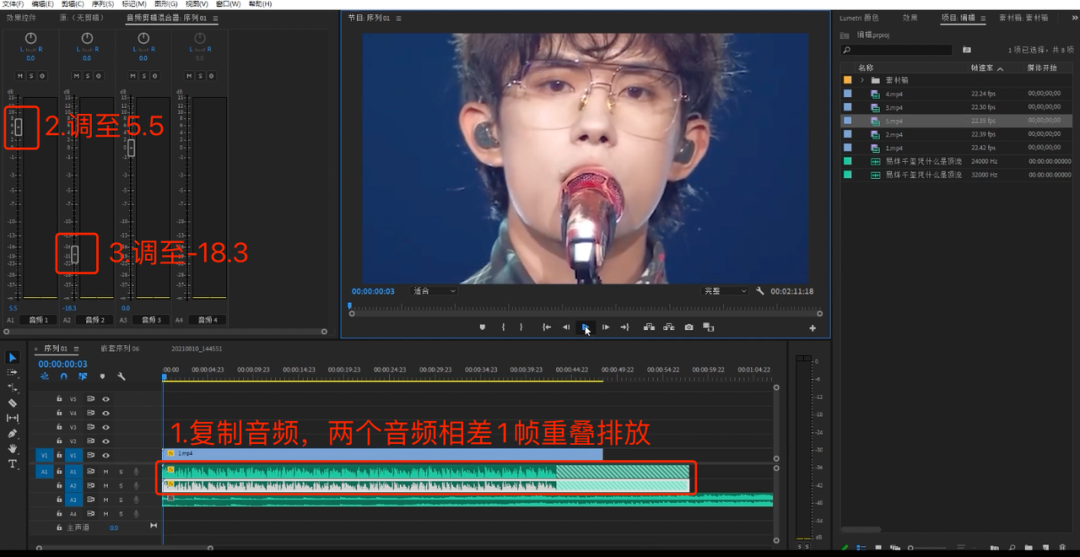This screenshot has height=557, width=1080.
Task: Open the 文件(F) menu
Action: 13,3
